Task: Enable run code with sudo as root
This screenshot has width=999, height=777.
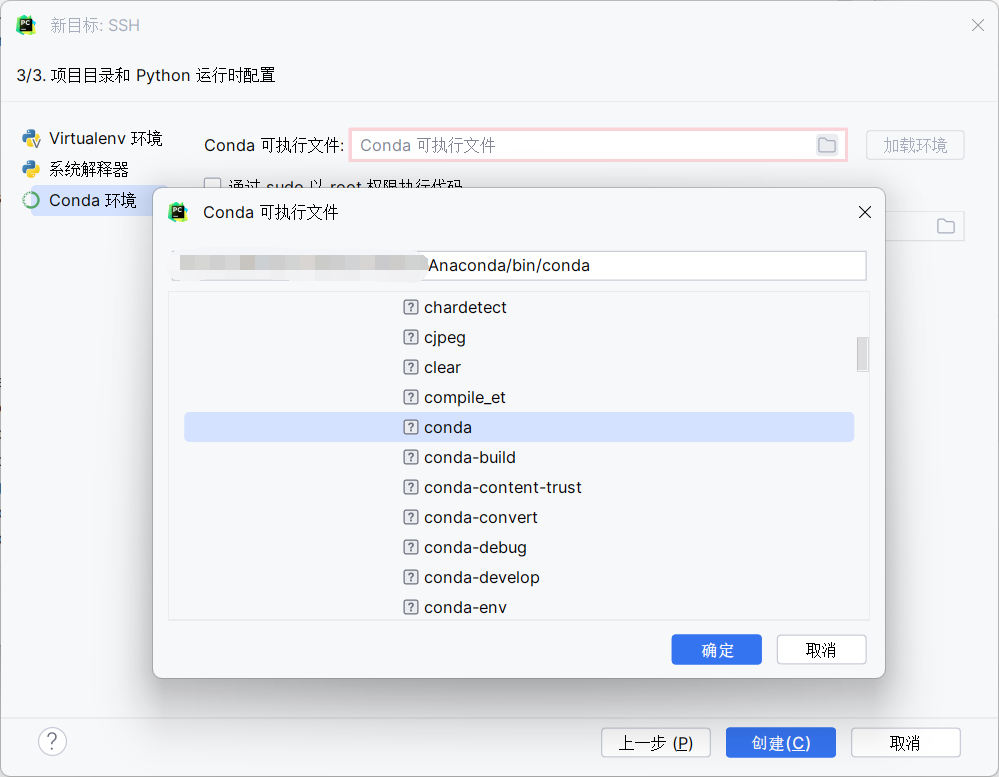Action: pos(212,185)
